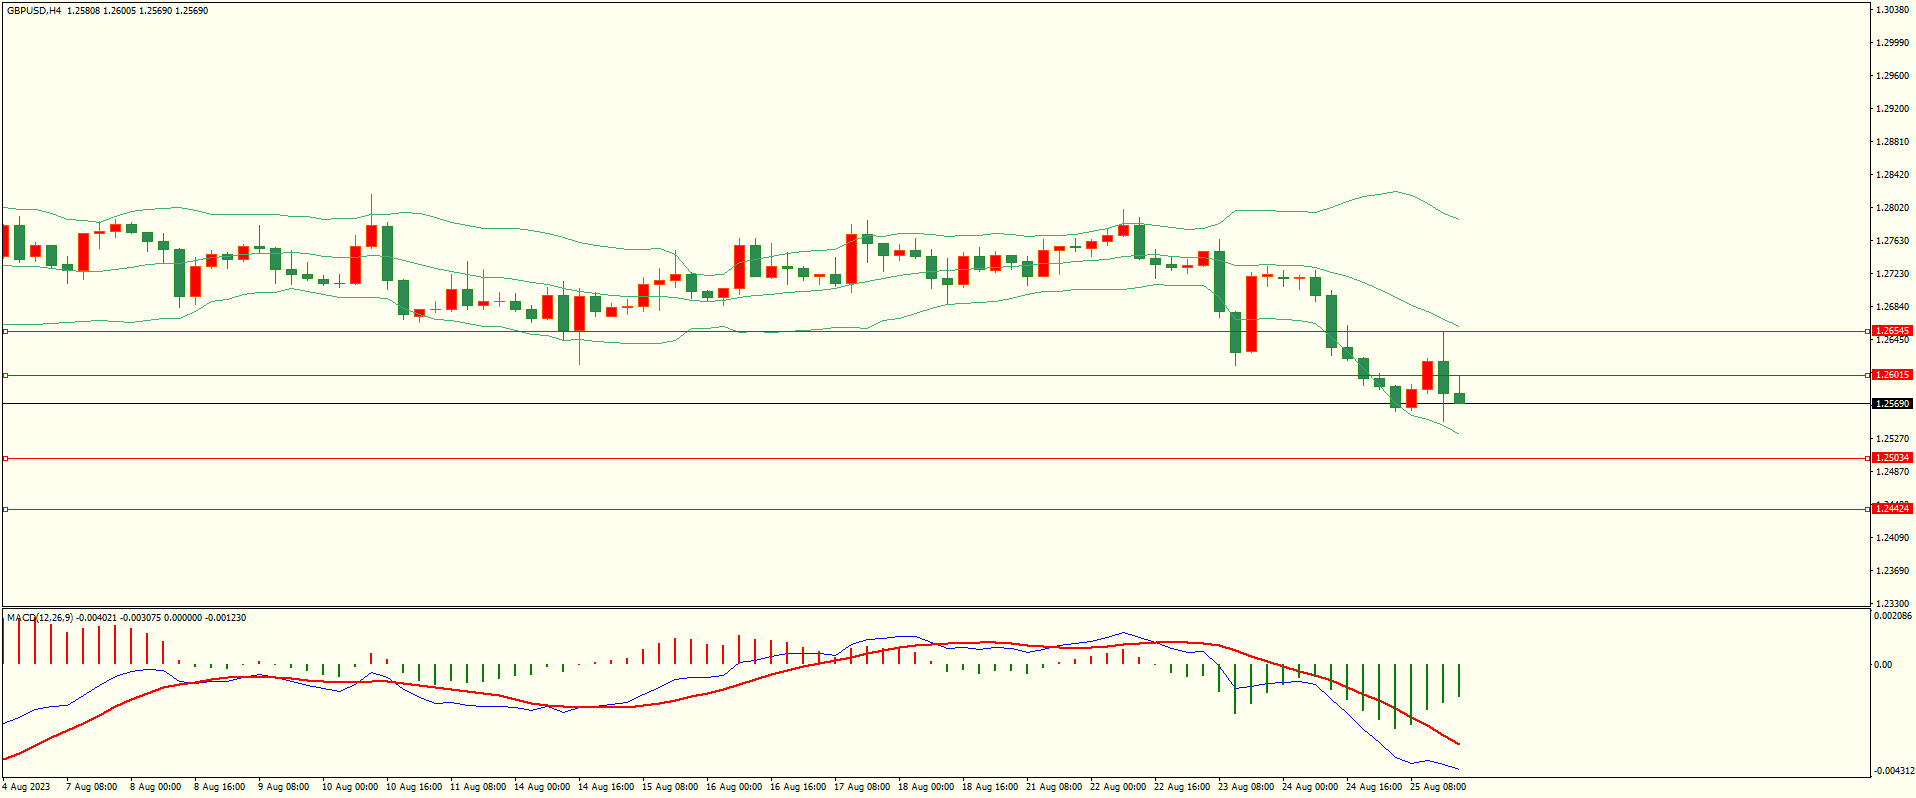Click the MACD(12,26,9) indicator label
The image size is (1916, 798).
tap(40, 618)
